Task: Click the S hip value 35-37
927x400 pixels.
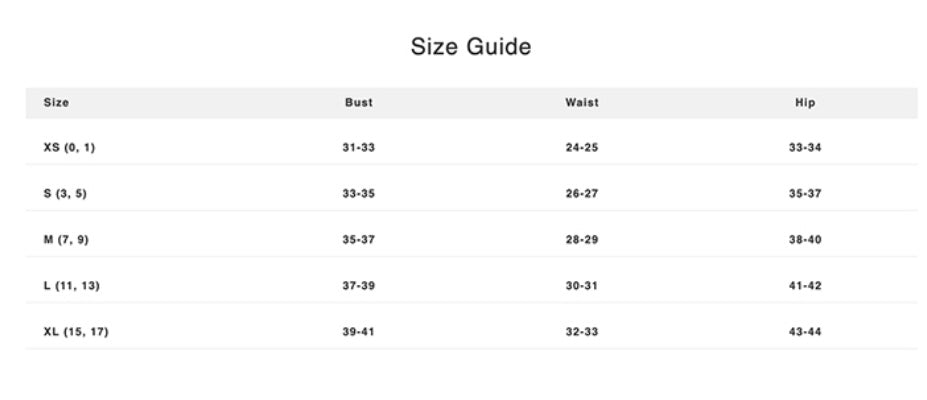Action: click(804, 194)
